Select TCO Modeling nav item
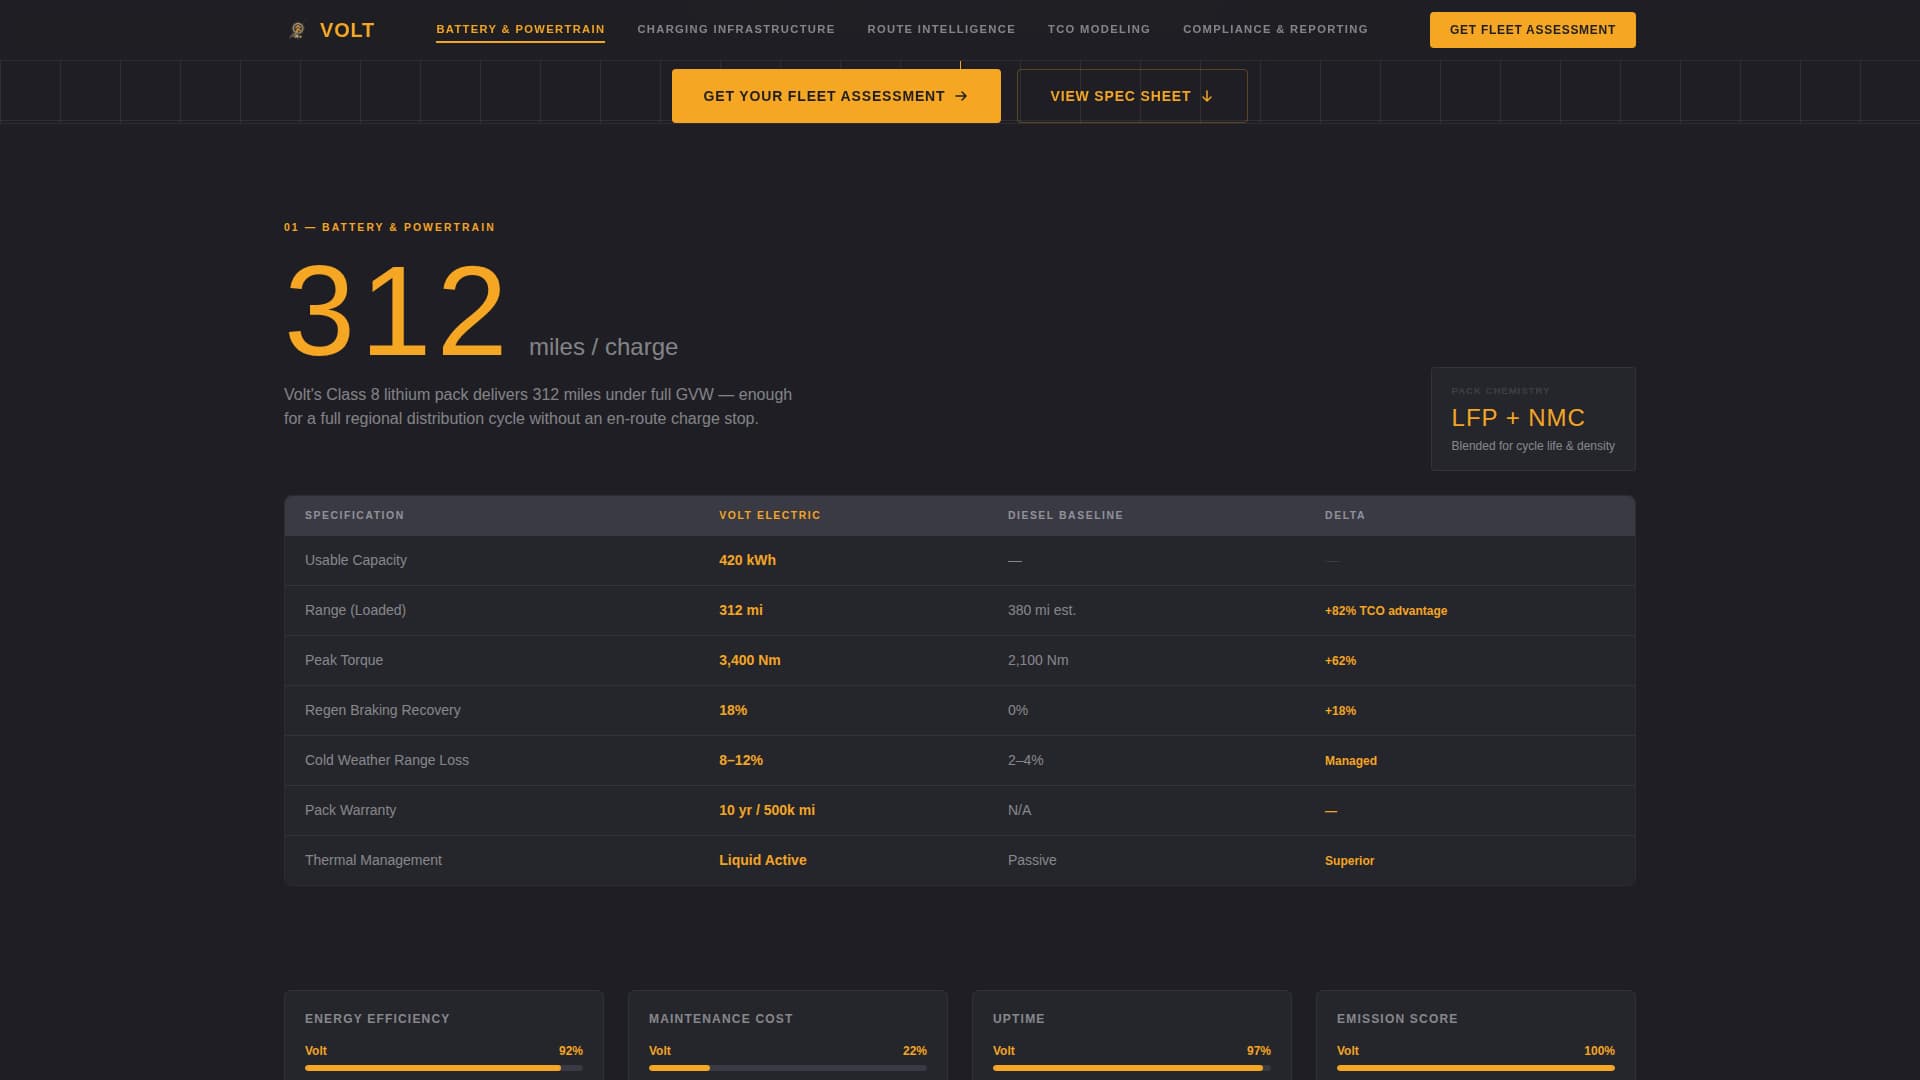1920x1080 pixels. (1099, 29)
